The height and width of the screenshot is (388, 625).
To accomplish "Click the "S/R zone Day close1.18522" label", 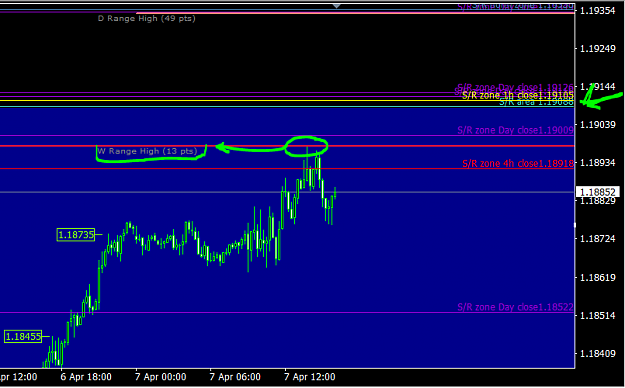I will [515, 307].
